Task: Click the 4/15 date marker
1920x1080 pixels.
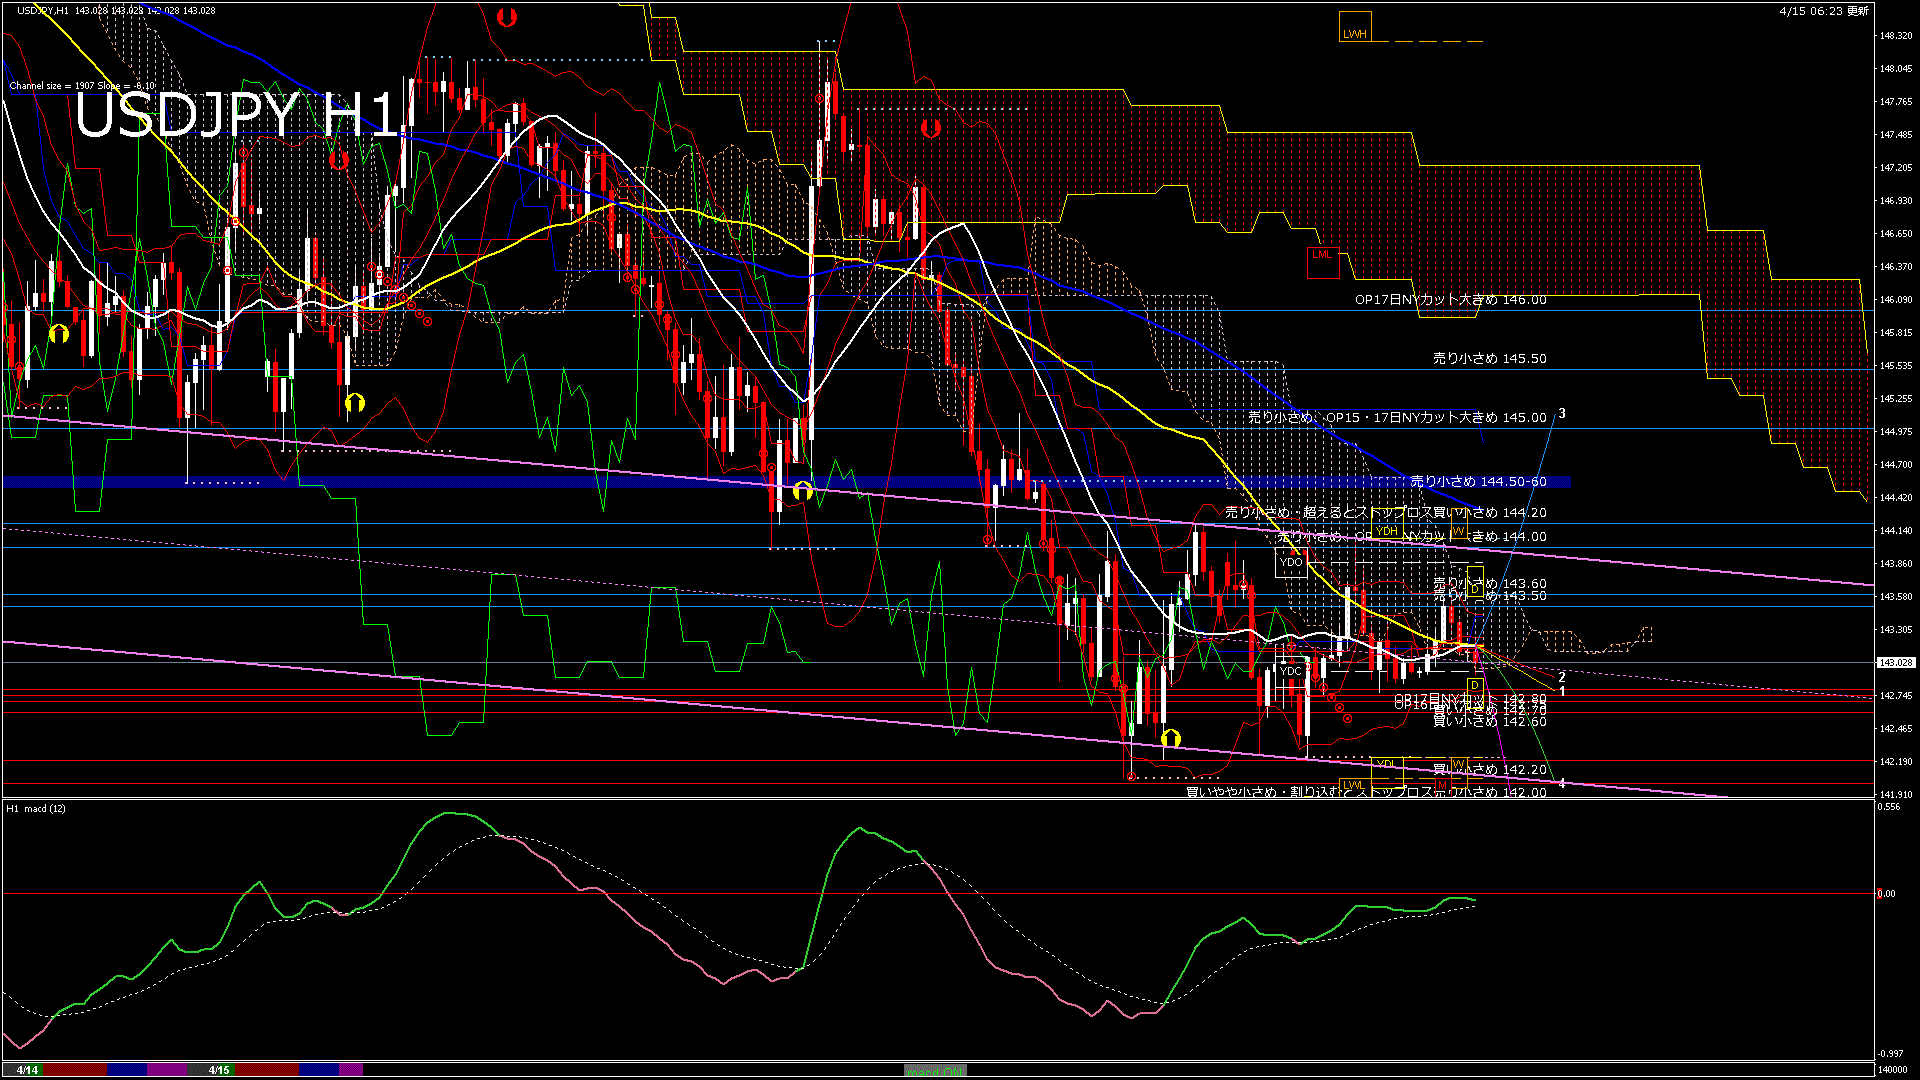Action: pos(219,1070)
